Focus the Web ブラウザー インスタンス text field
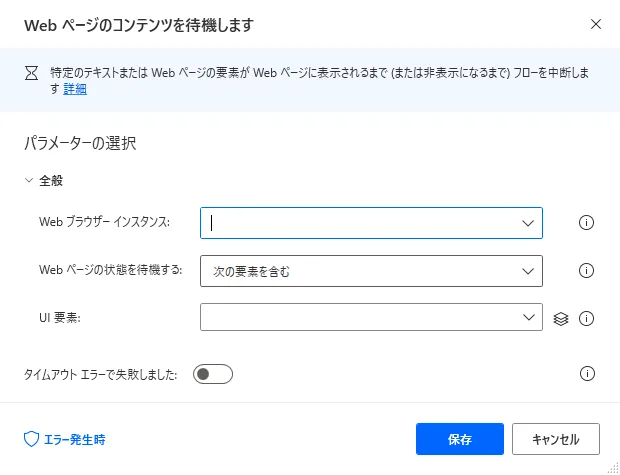Viewport: 620px width, 475px height. (x=360, y=223)
